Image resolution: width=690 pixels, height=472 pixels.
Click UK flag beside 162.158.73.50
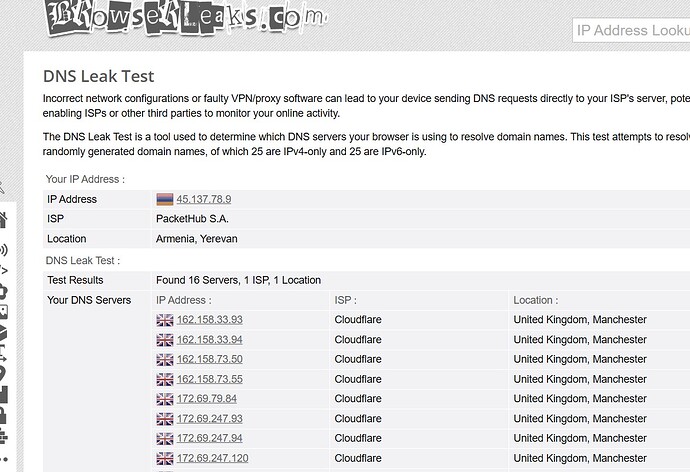(x=165, y=359)
